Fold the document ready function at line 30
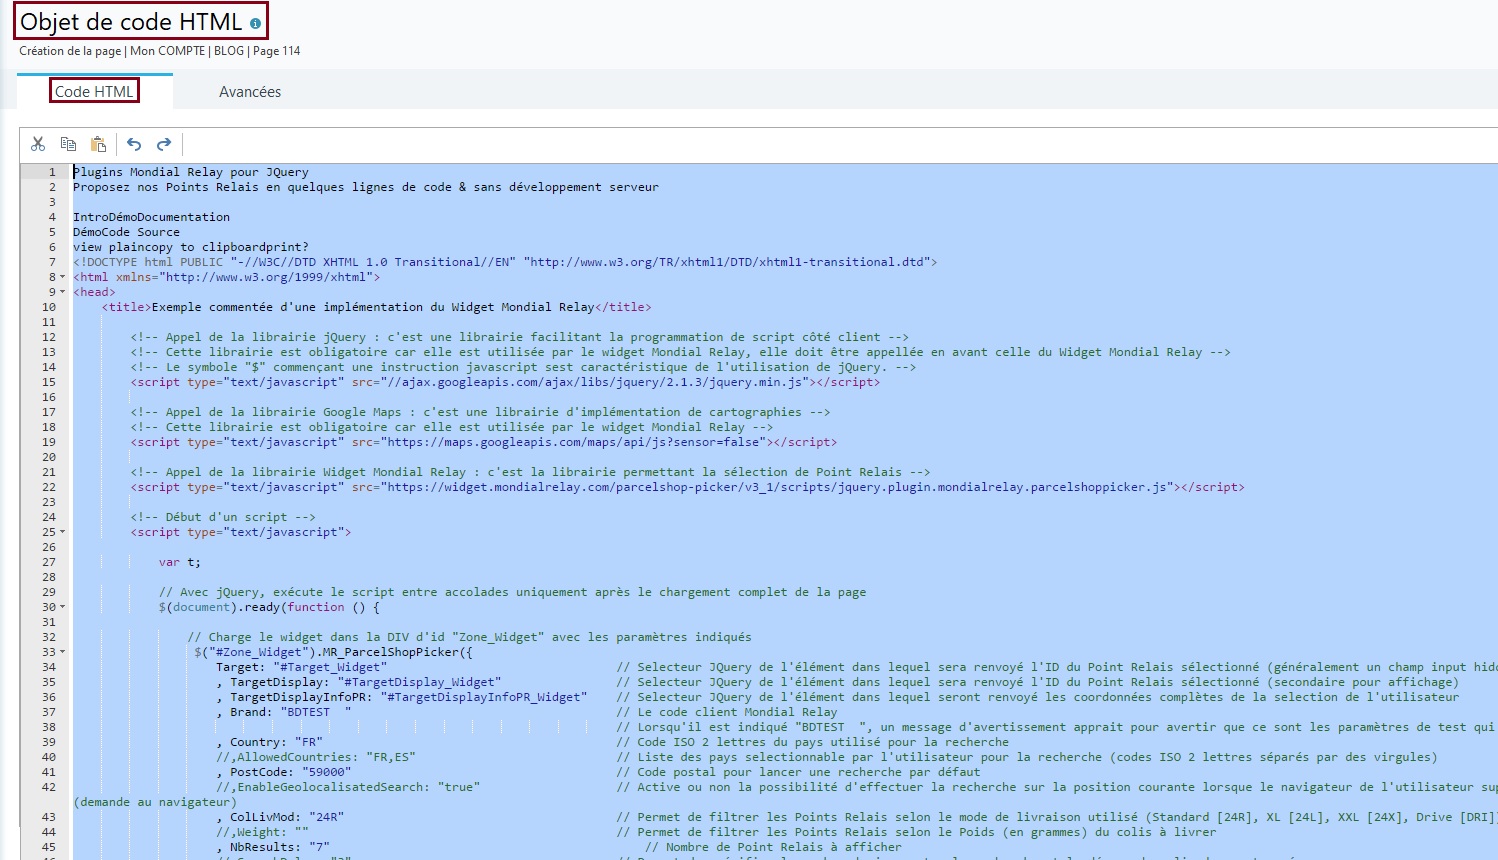Image resolution: width=1498 pixels, height=860 pixels. coord(63,607)
